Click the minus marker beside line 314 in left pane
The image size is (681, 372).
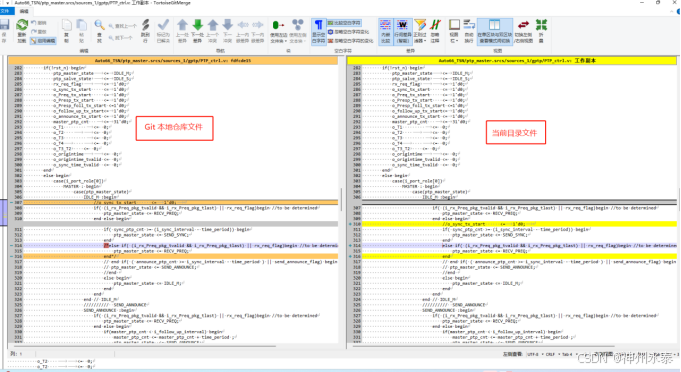point(11,246)
